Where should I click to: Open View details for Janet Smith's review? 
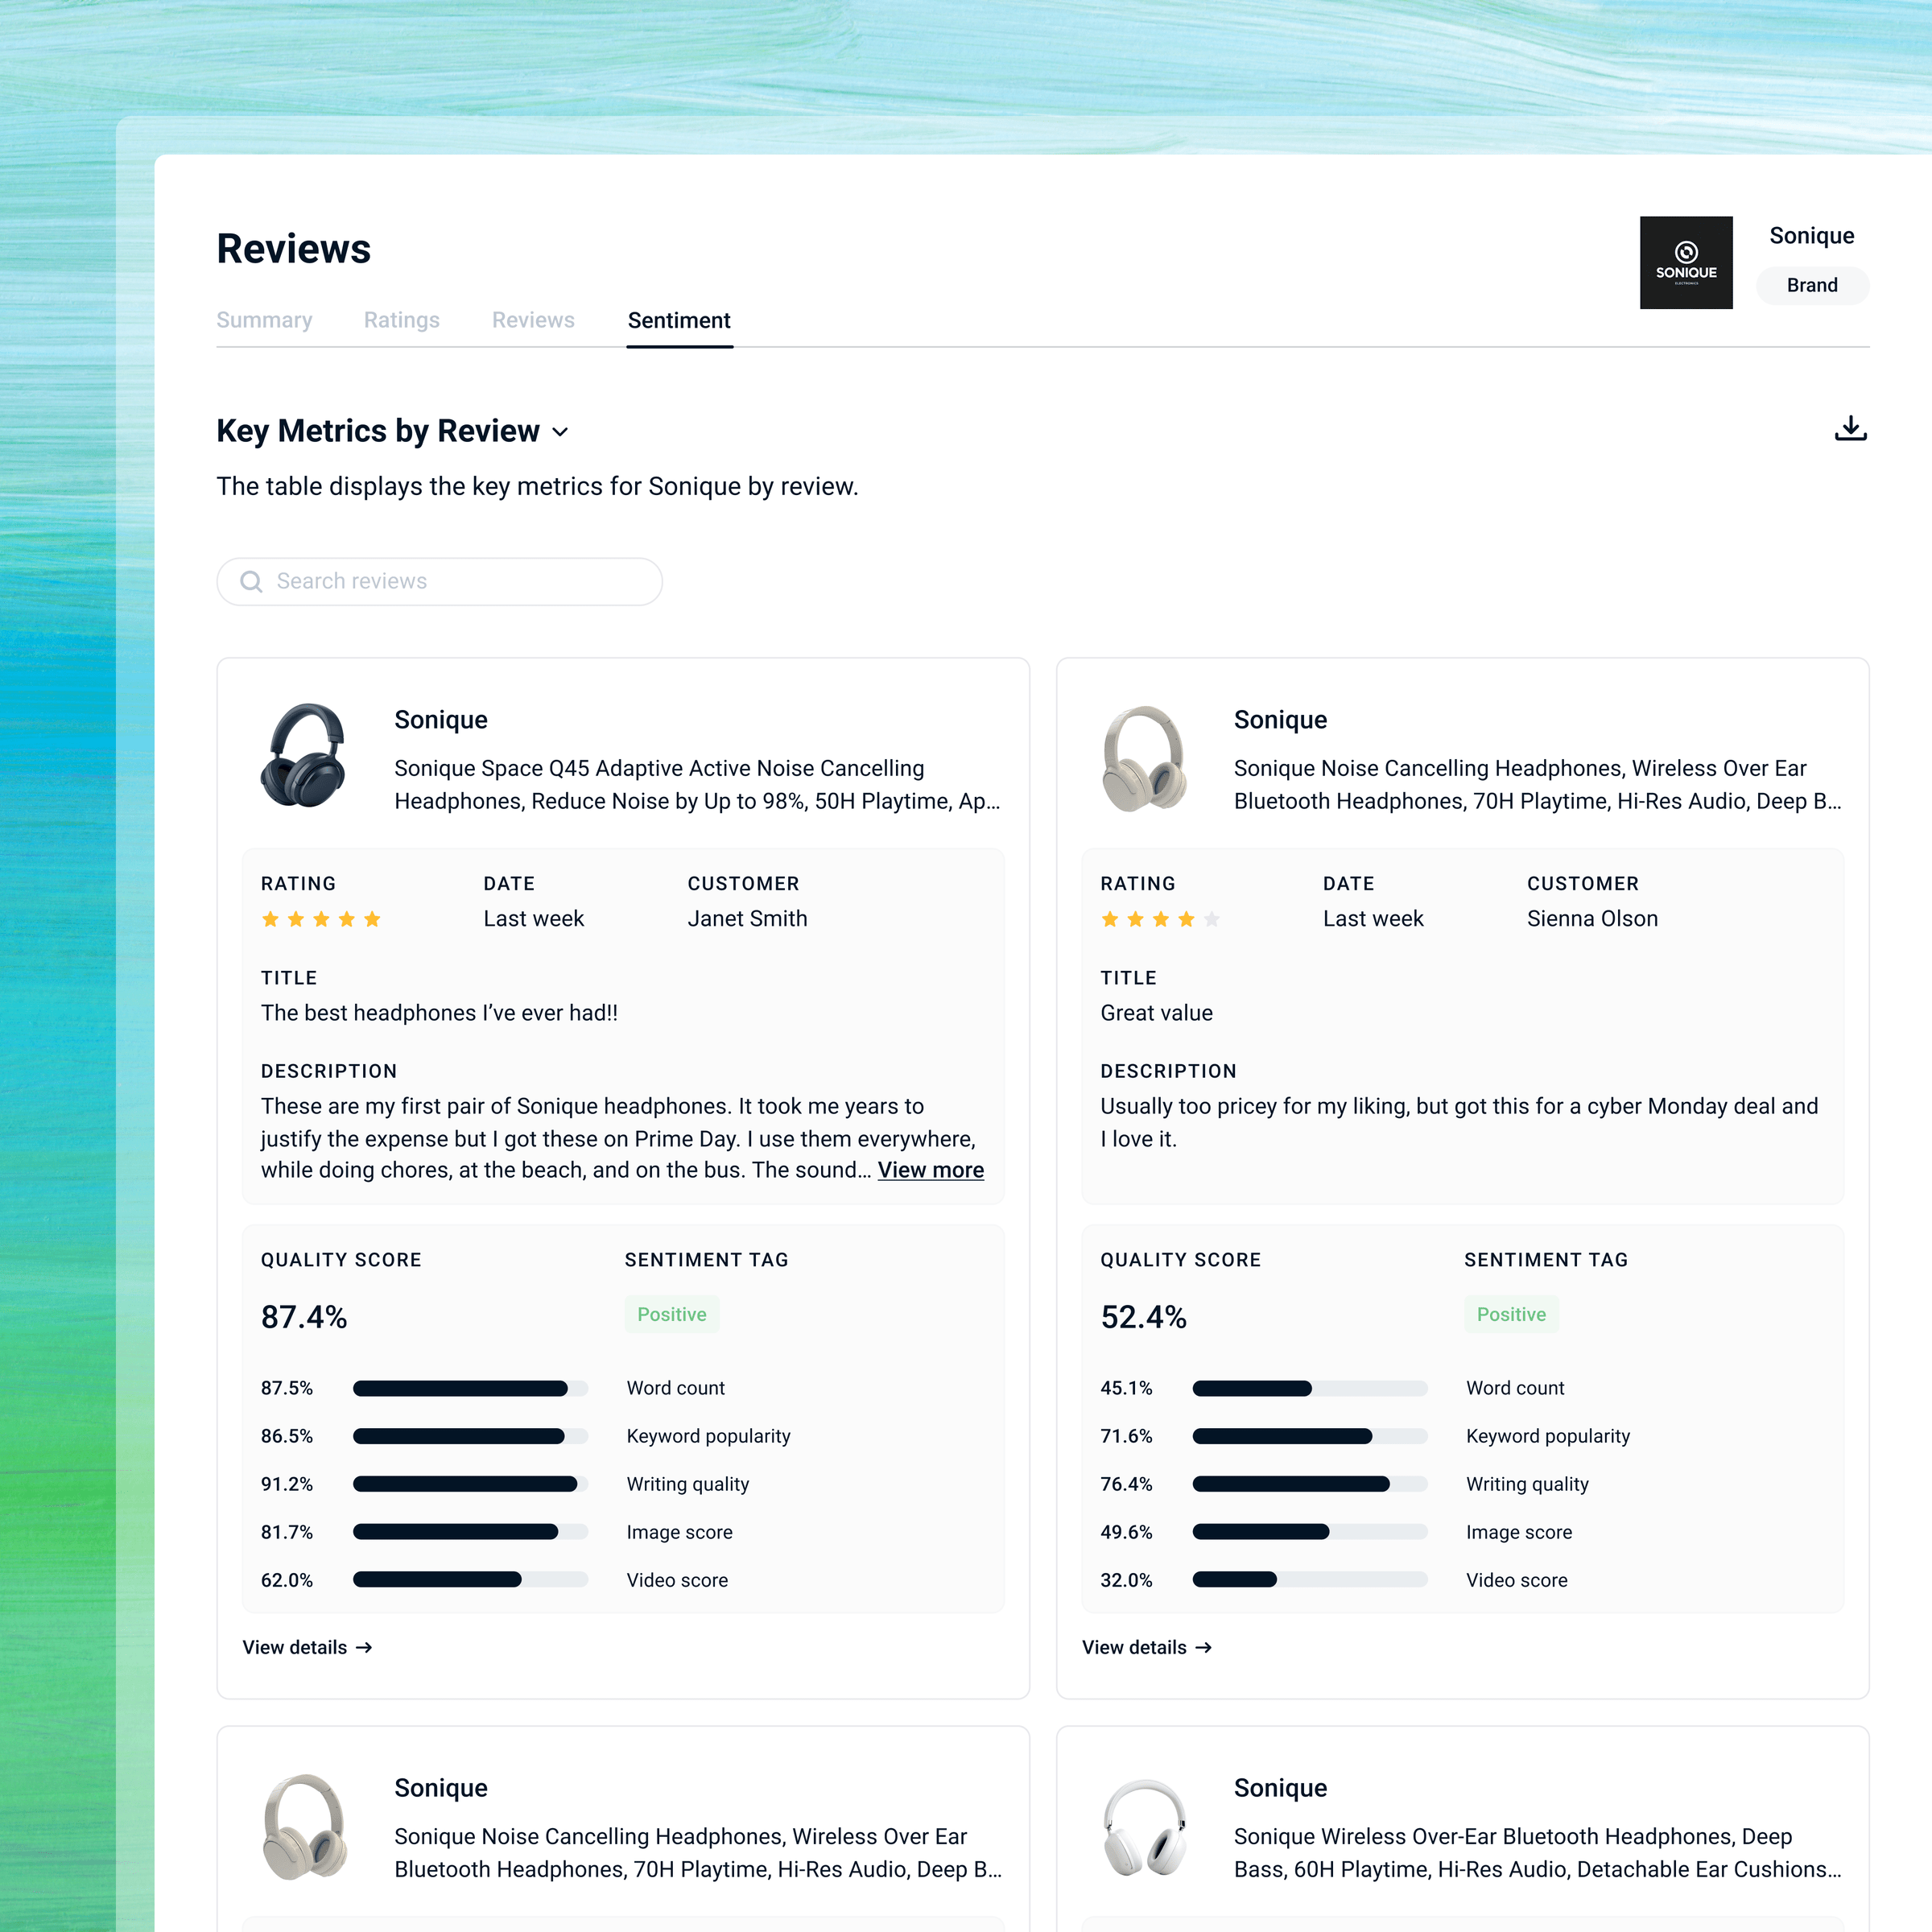(307, 1647)
